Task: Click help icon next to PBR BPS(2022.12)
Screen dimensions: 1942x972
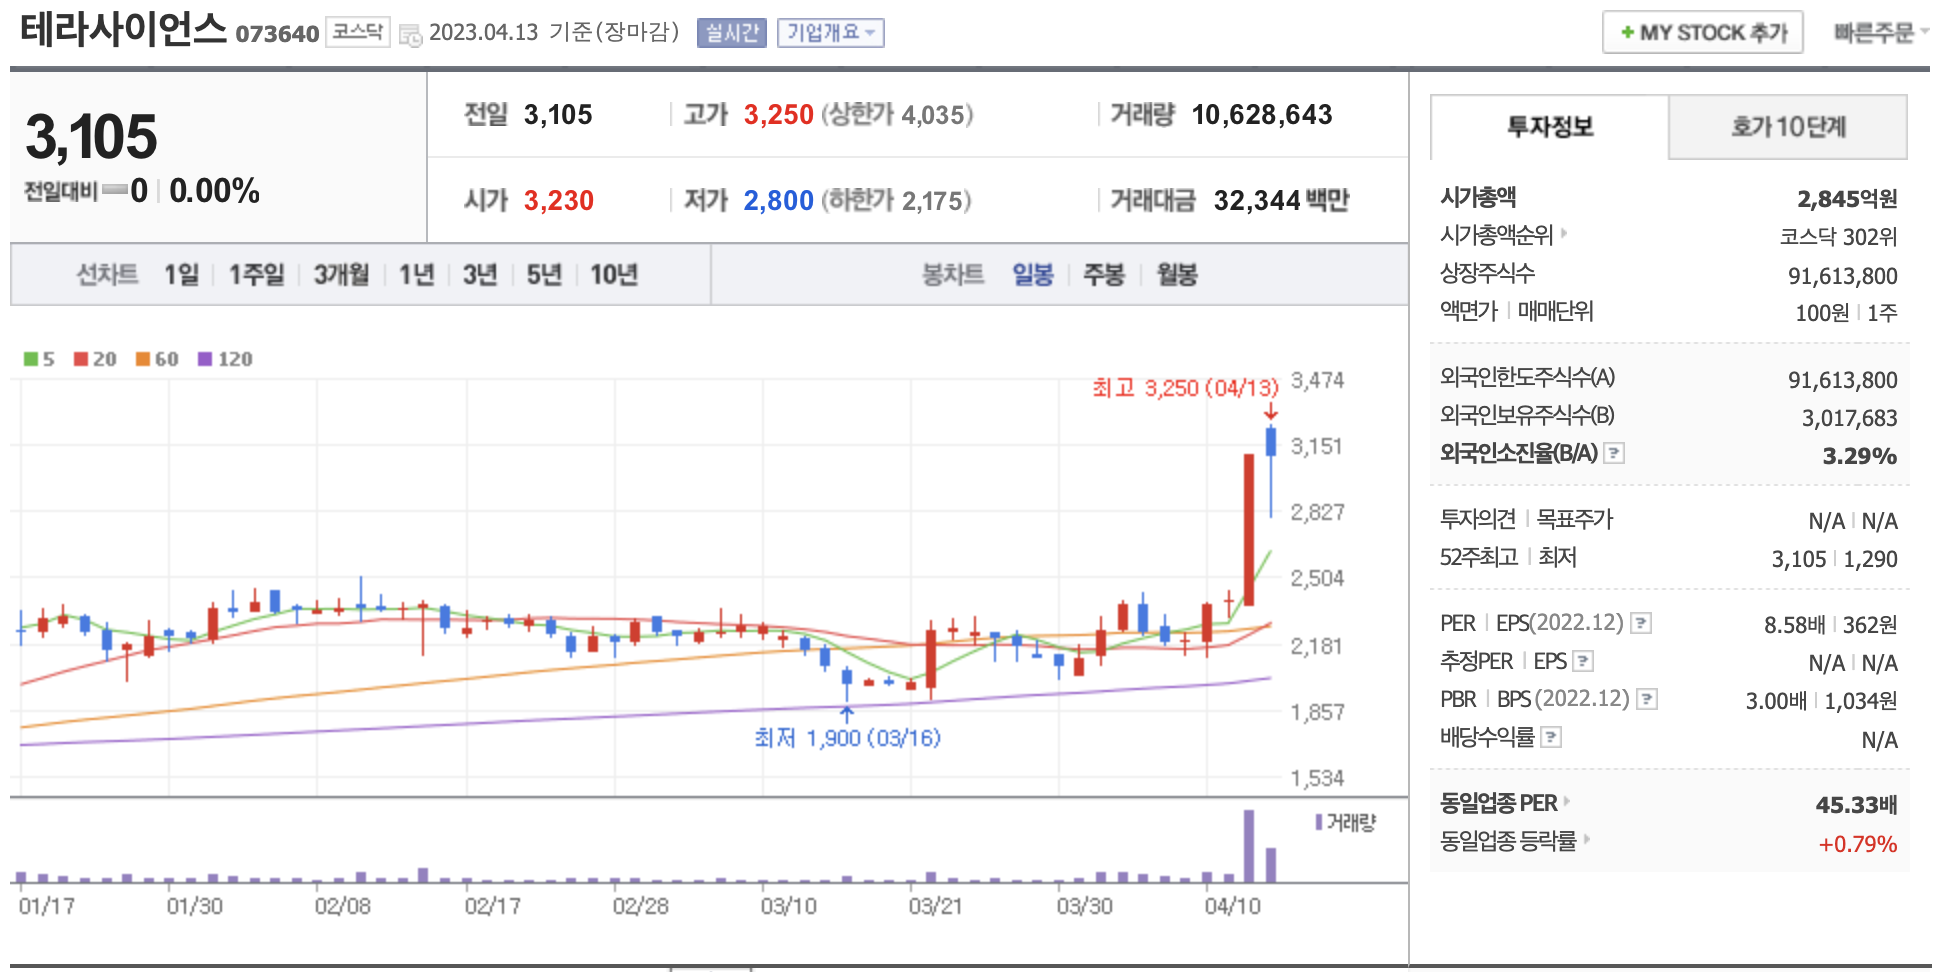Action: point(1646,699)
